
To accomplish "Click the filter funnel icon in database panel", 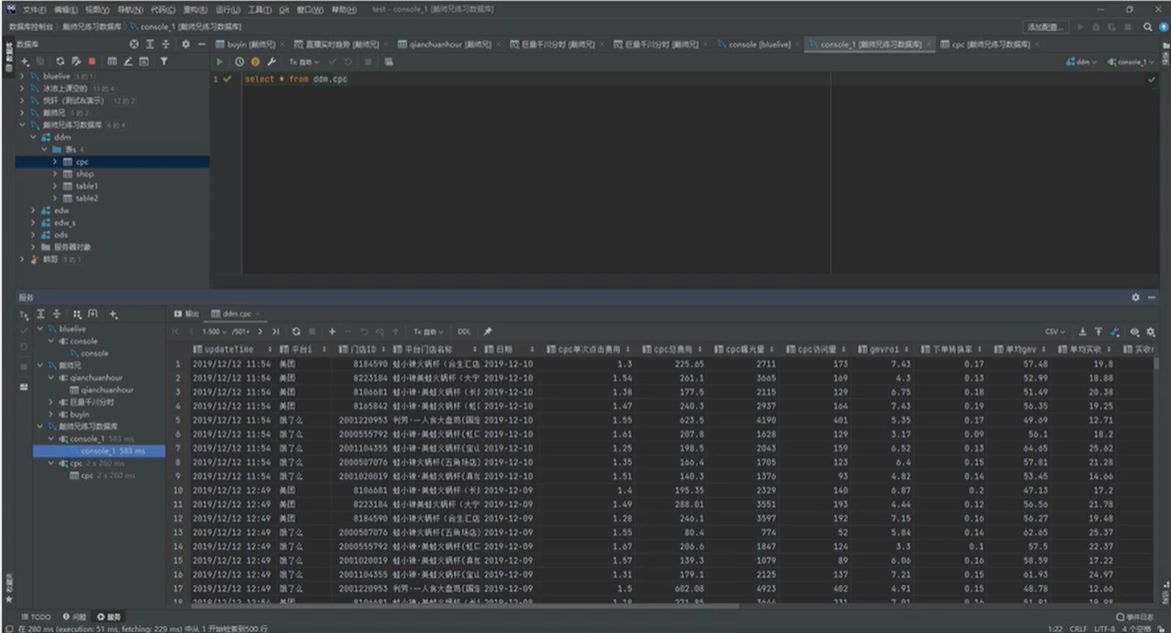I will 164,62.
